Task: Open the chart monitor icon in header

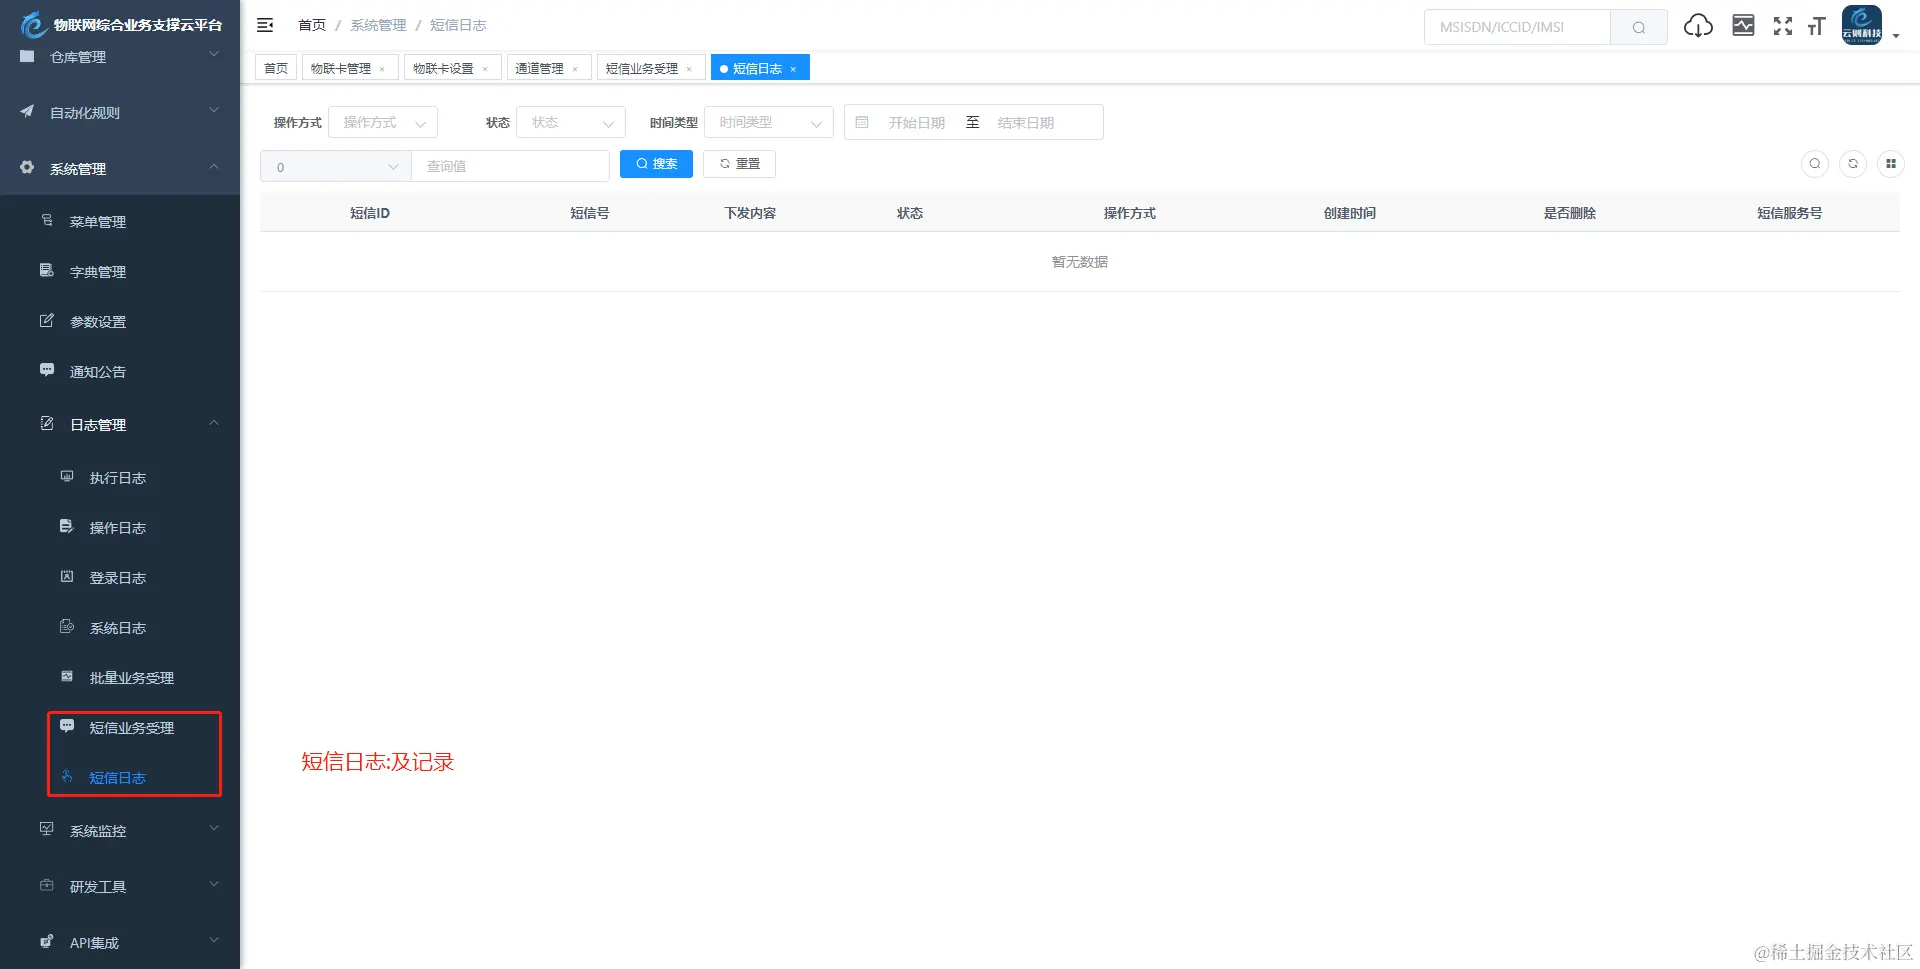Action: [x=1743, y=26]
